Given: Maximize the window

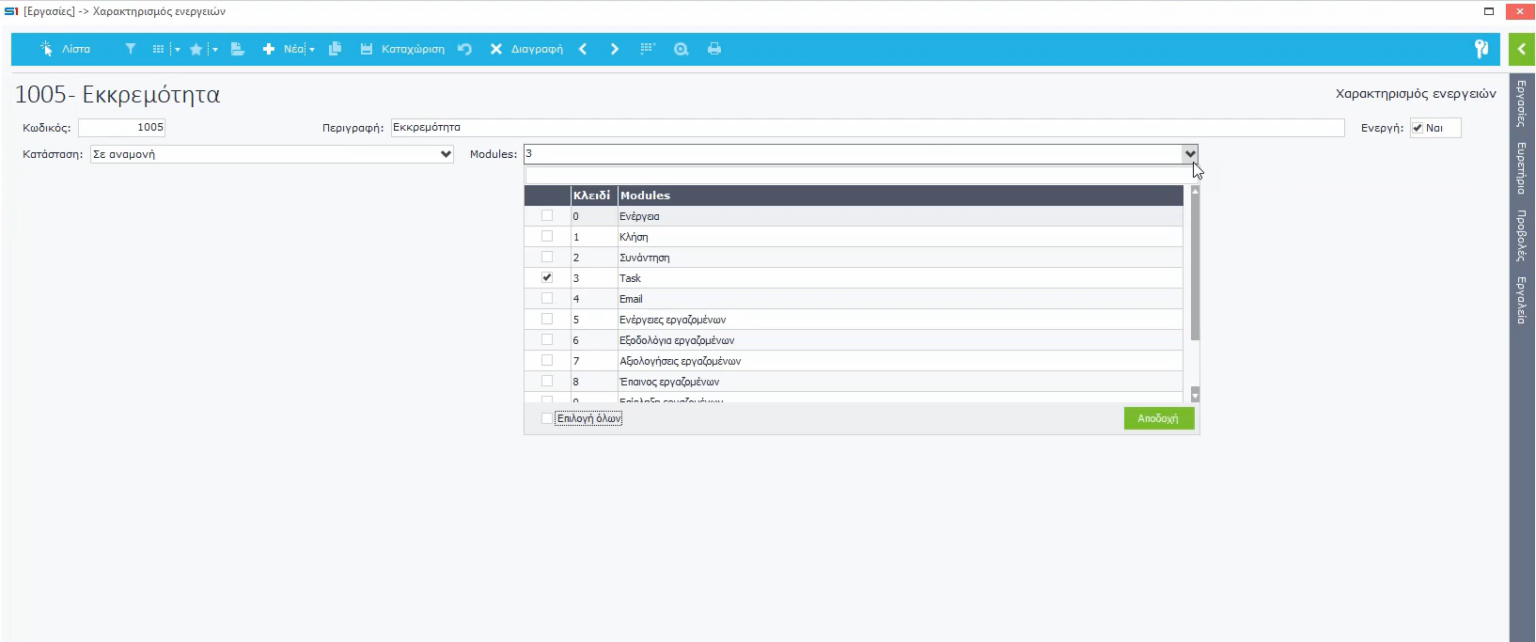Looking at the screenshot, I should [x=1489, y=11].
